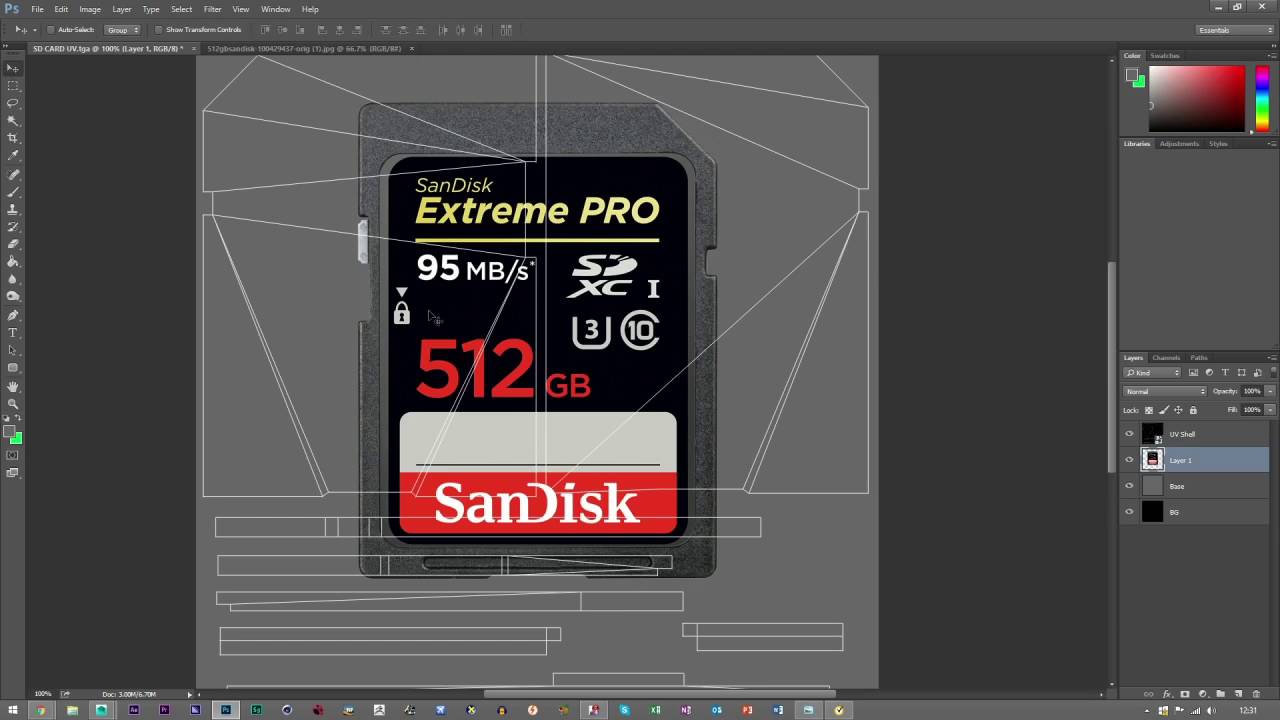Select the Pen tool
The width and height of the screenshot is (1280, 720).
point(13,315)
